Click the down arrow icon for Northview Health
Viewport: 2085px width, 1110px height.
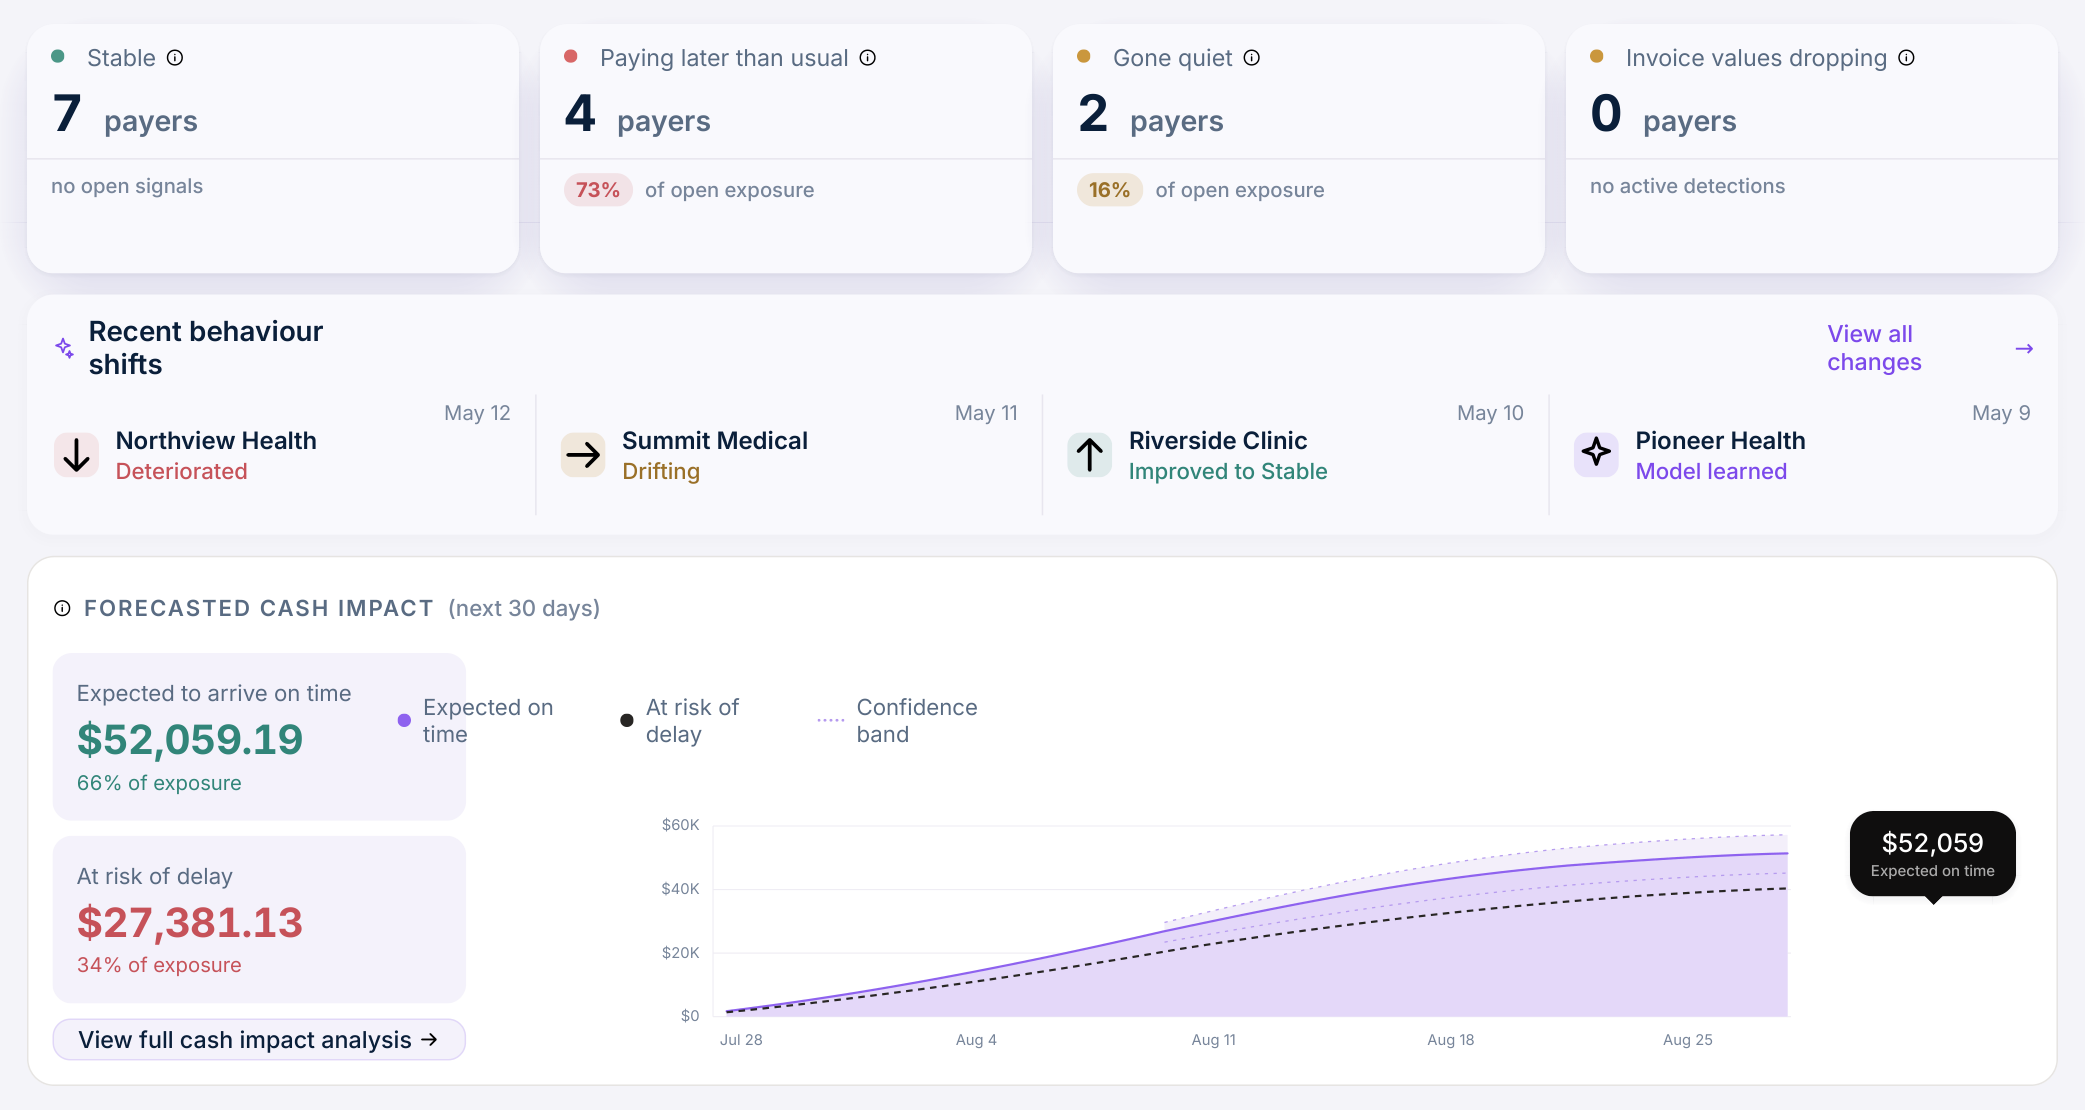[76, 455]
